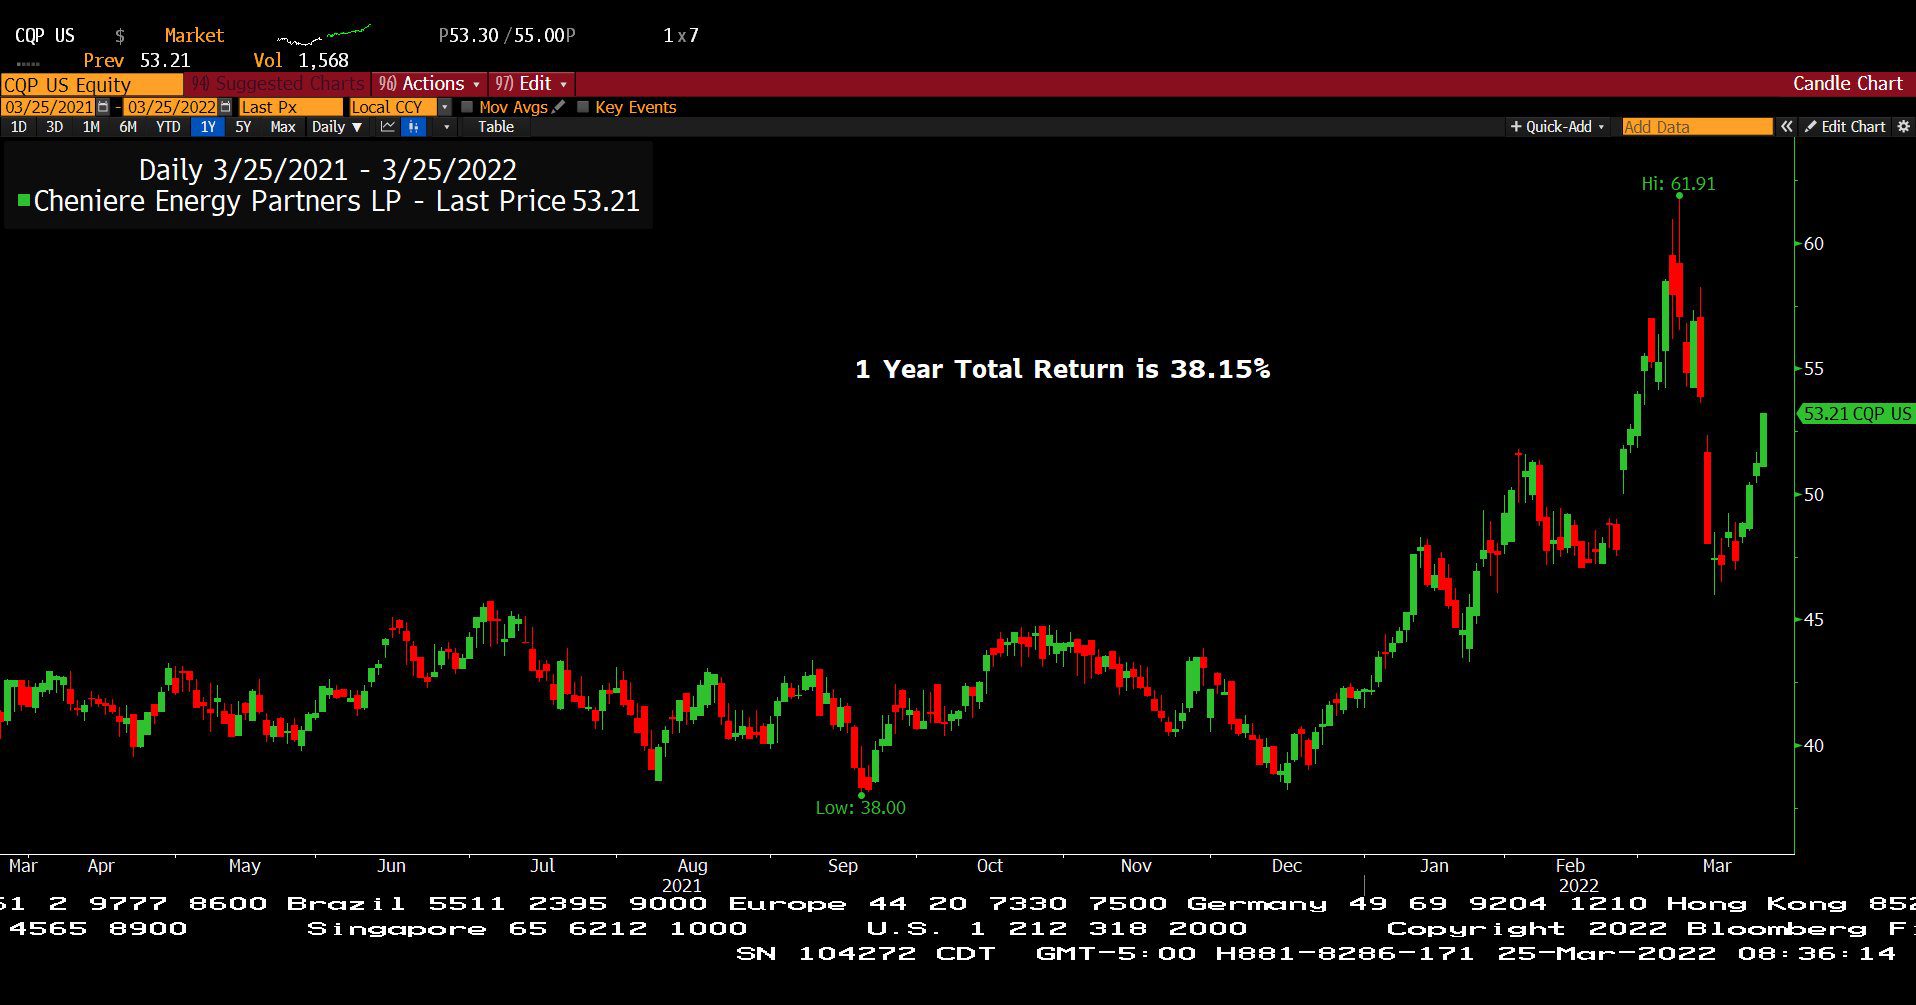Enable the Mov Avgs checkbox
The width and height of the screenshot is (1916, 1005).
point(467,107)
